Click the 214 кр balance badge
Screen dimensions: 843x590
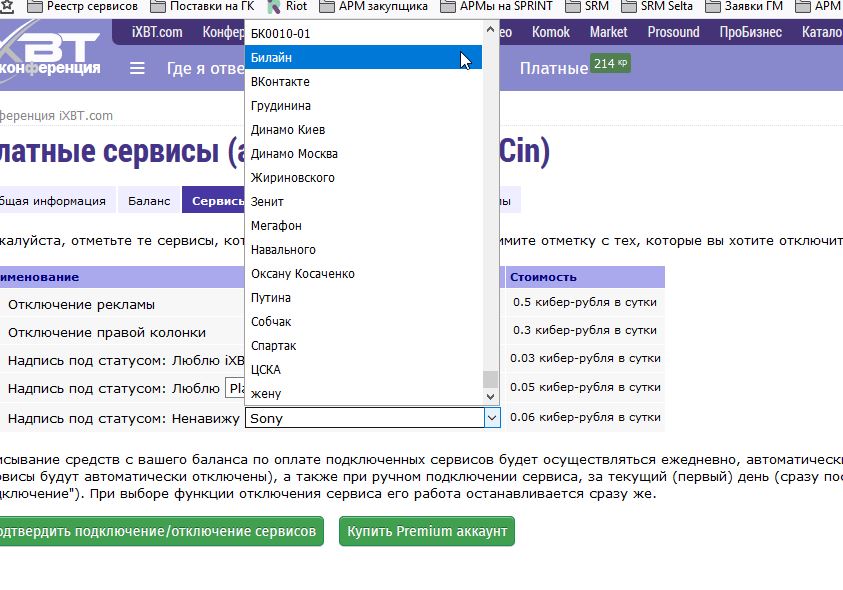[x=610, y=63]
